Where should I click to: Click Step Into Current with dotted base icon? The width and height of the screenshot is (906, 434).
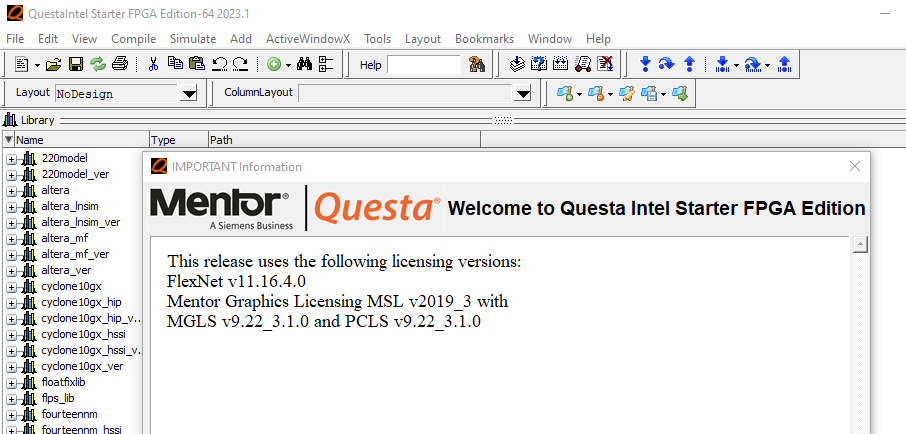pos(722,64)
